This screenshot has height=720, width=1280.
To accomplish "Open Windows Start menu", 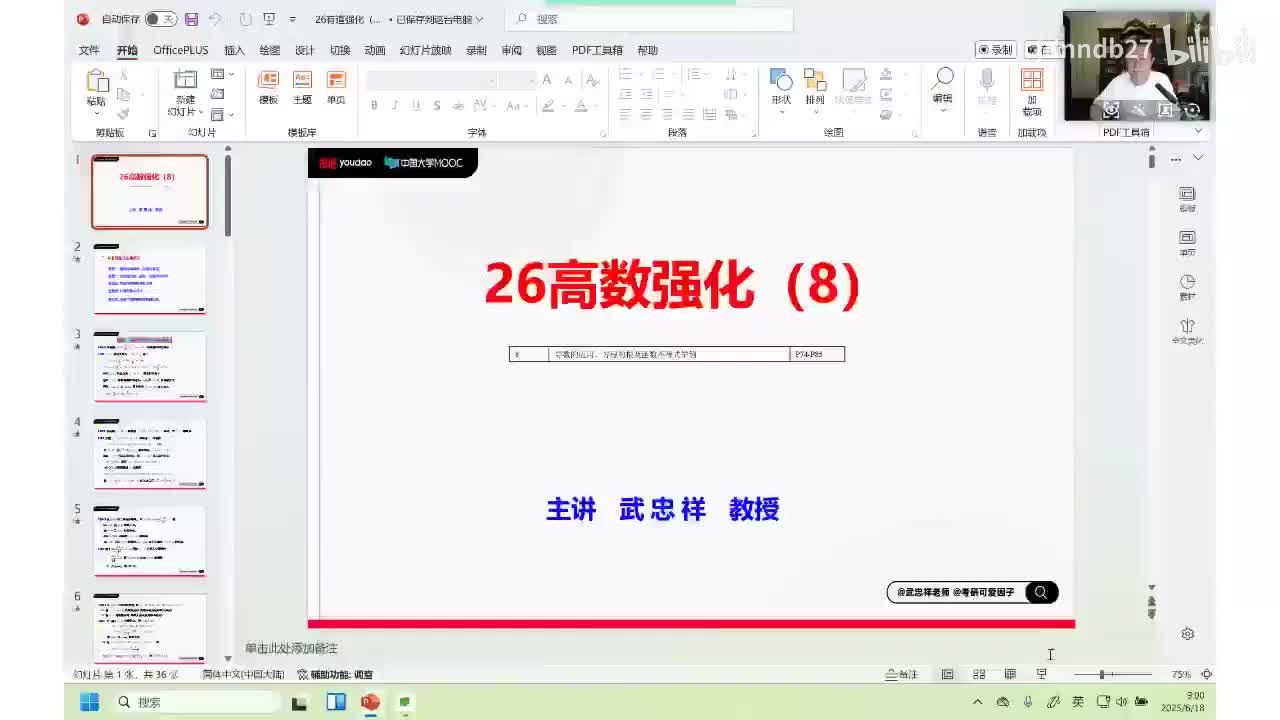I will click(x=89, y=702).
